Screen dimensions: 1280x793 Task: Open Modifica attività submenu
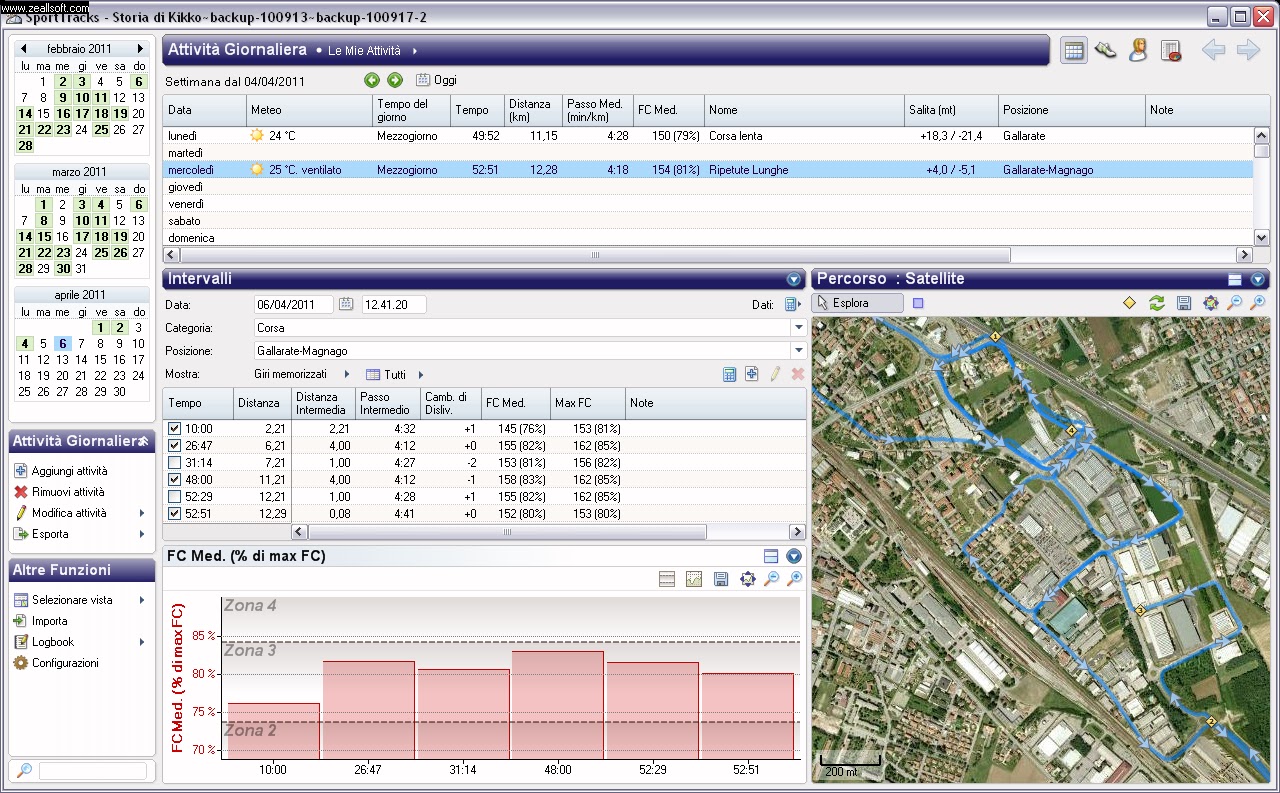(x=80, y=513)
